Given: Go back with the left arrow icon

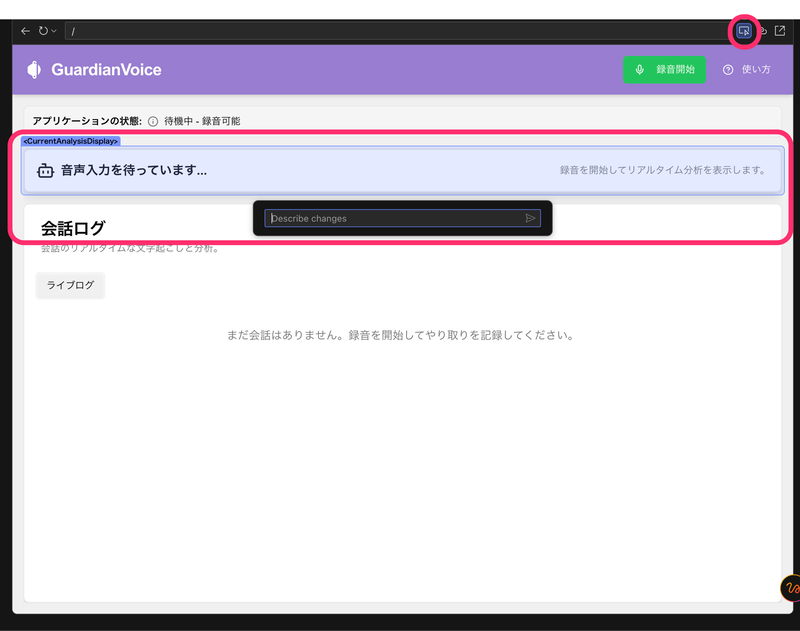Looking at the screenshot, I should (x=26, y=31).
